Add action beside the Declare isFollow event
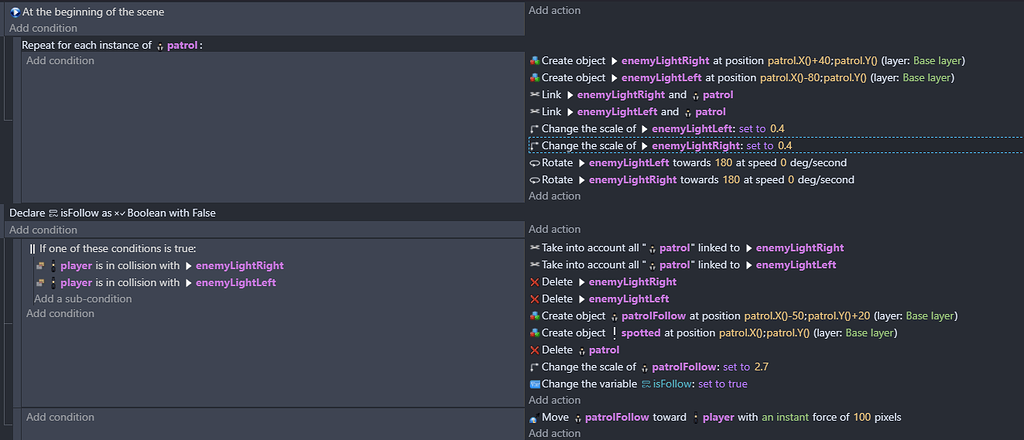Viewport: 1024px width, 440px height. pyautogui.click(x=554, y=229)
